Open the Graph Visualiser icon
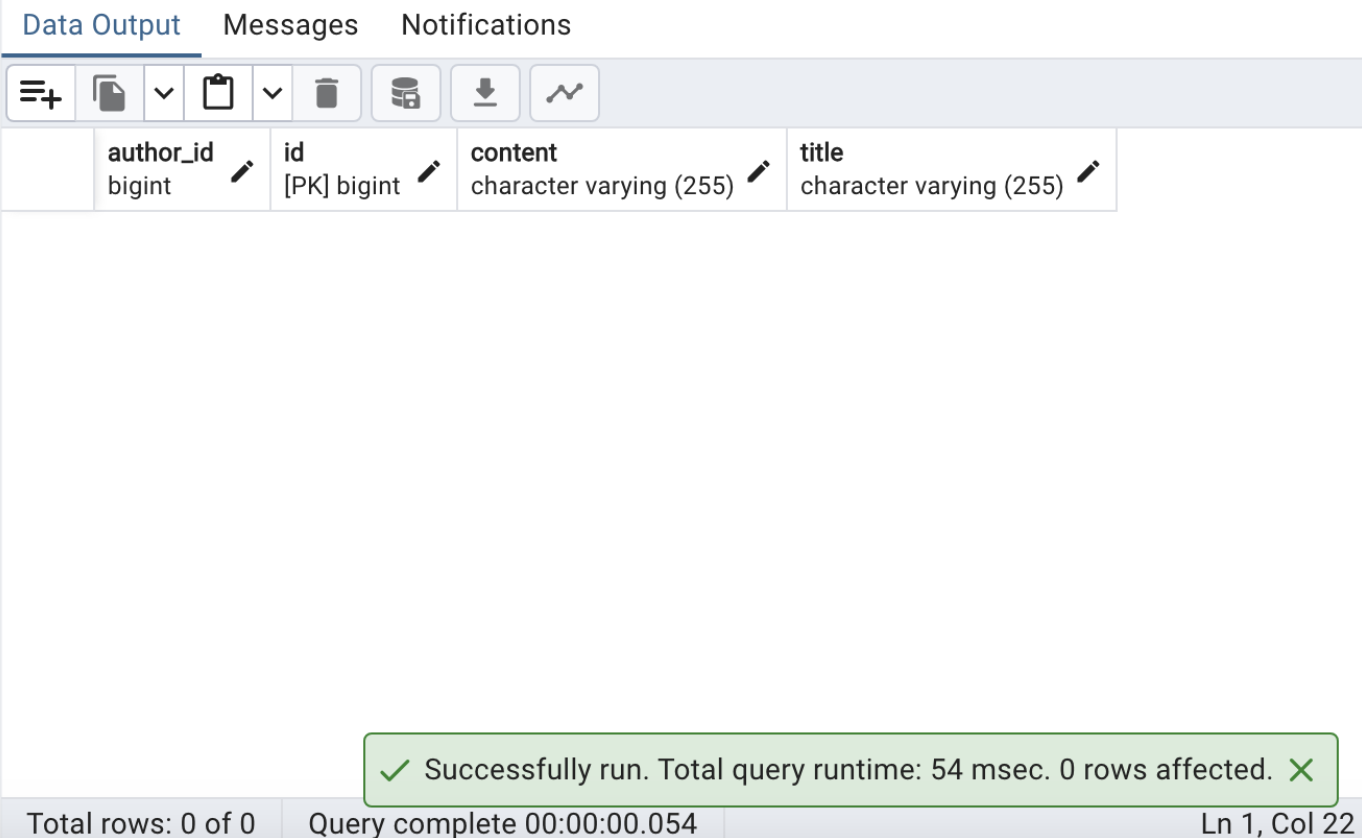 tap(564, 94)
